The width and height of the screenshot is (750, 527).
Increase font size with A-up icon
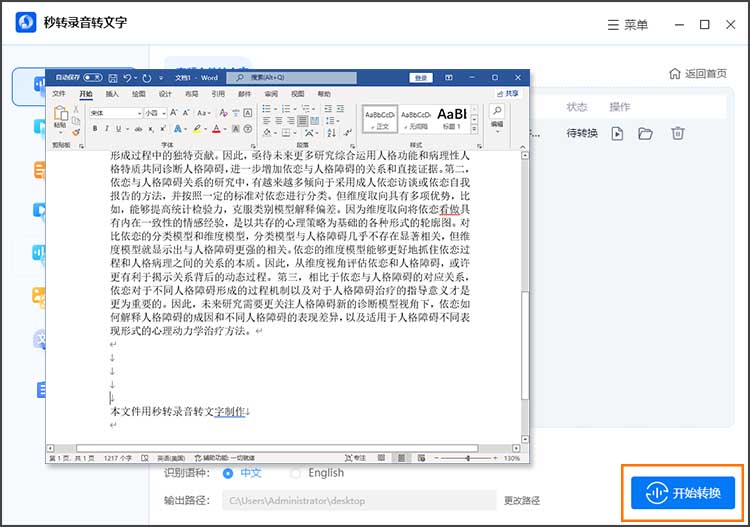(174, 113)
